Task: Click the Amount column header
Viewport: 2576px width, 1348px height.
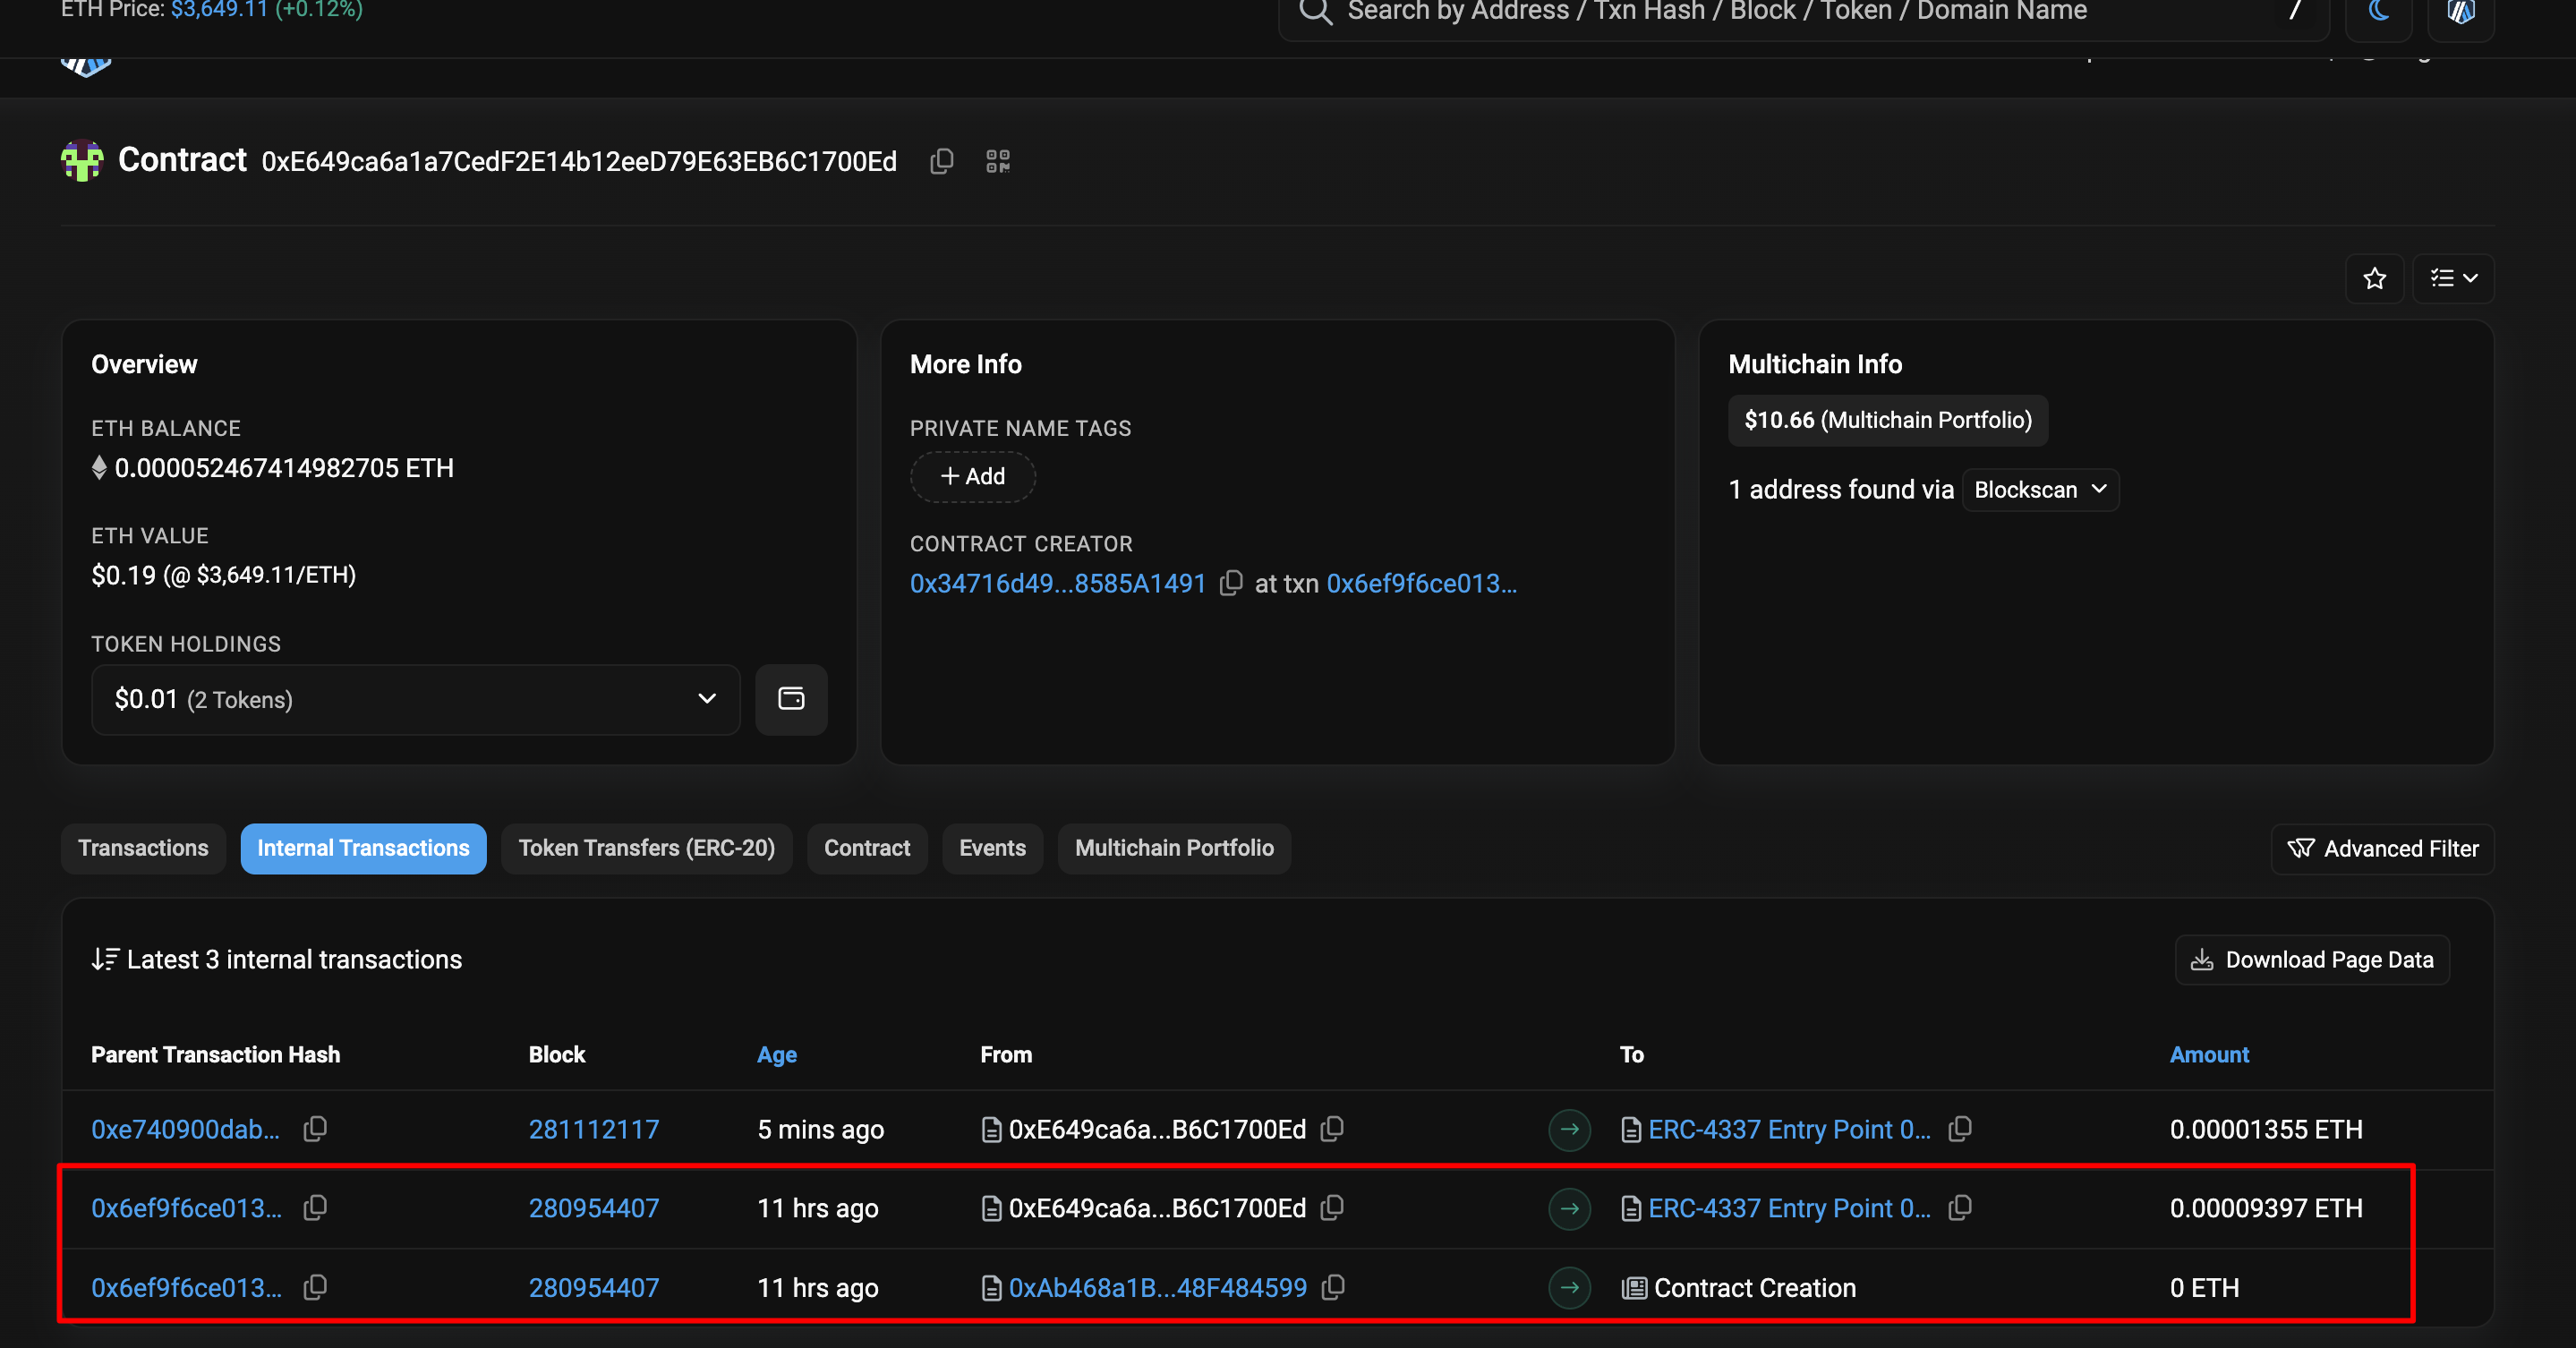Action: (x=2208, y=1055)
